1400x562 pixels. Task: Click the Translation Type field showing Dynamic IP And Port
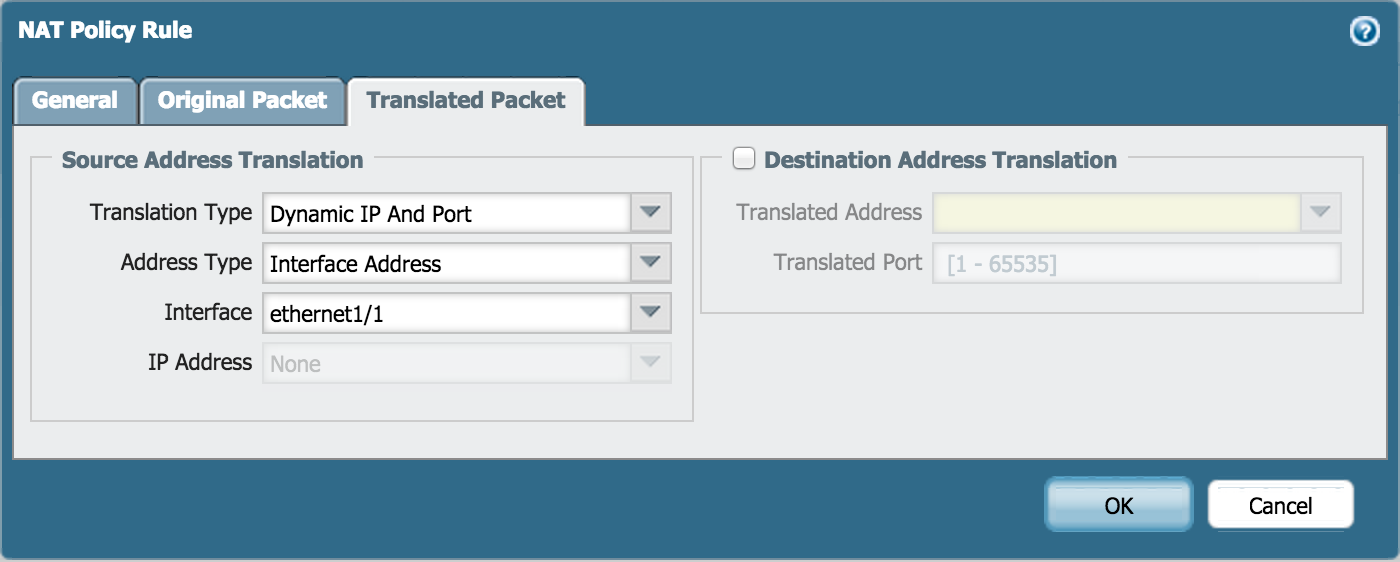point(447,213)
